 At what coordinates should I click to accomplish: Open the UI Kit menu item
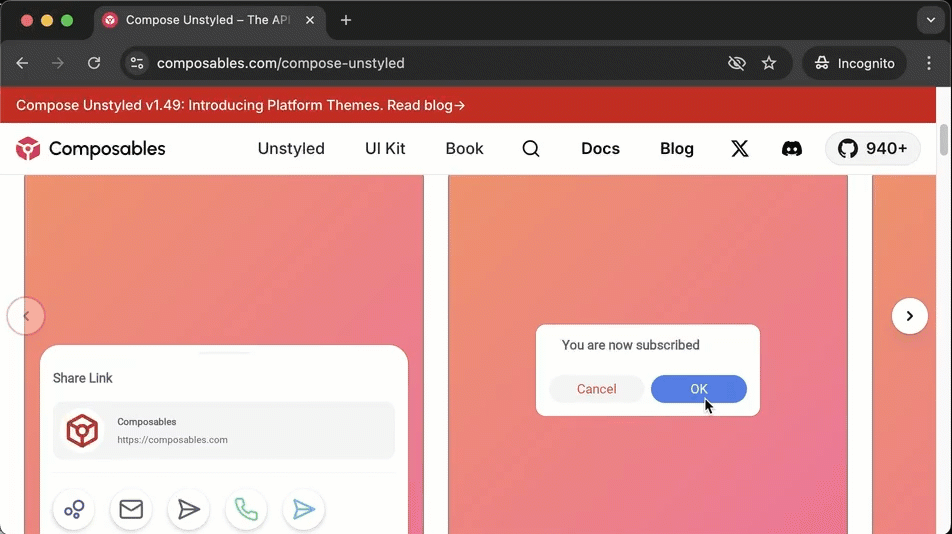click(x=385, y=149)
